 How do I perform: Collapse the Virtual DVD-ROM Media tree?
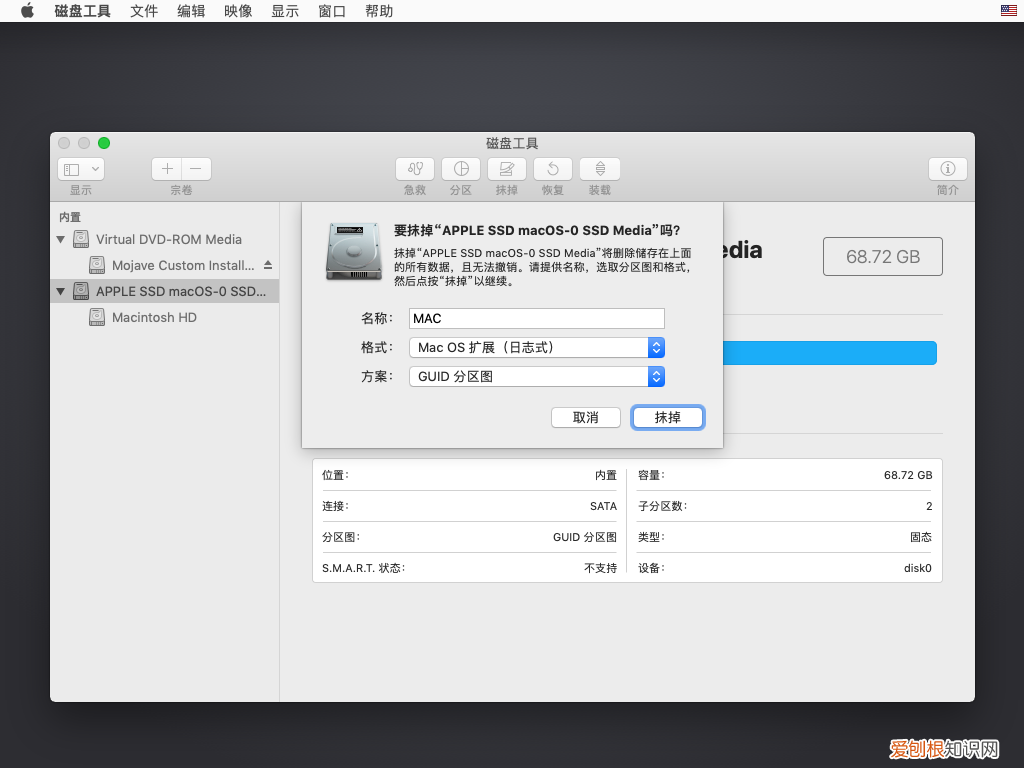coord(61,240)
